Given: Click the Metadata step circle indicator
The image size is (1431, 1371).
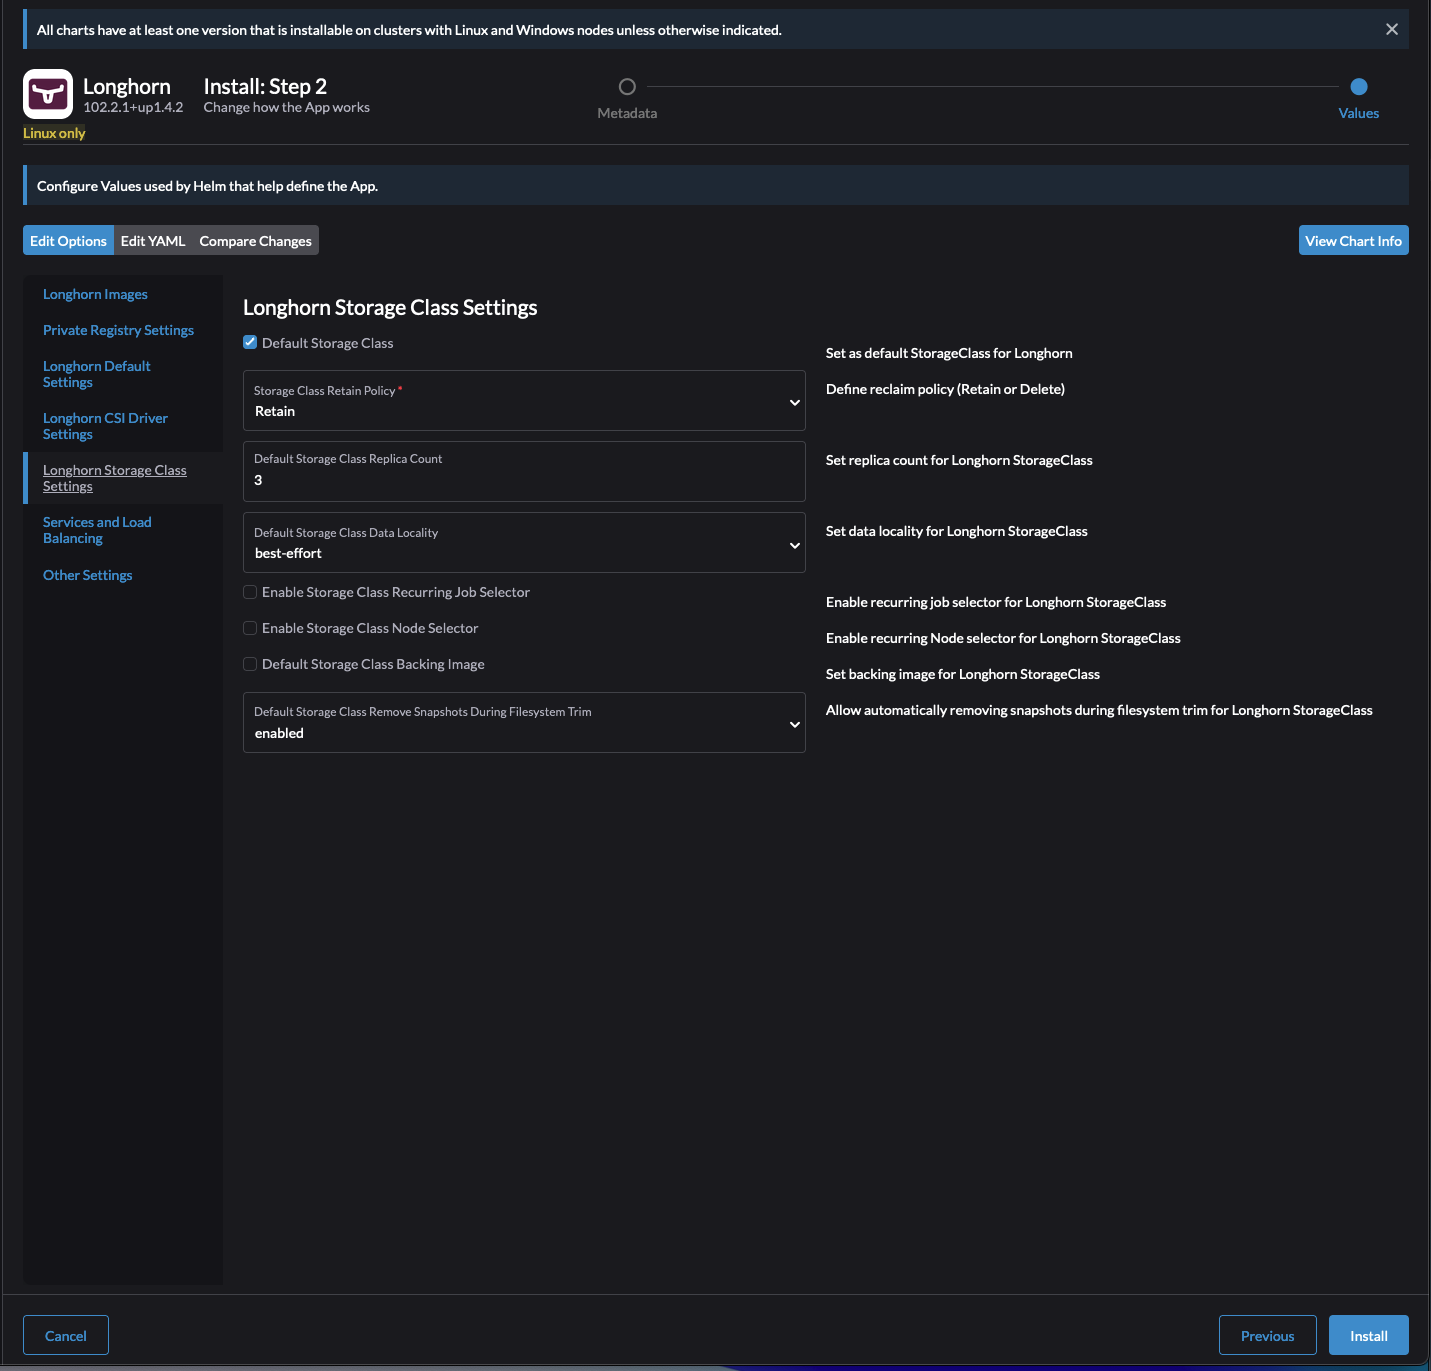Looking at the screenshot, I should coord(627,87).
